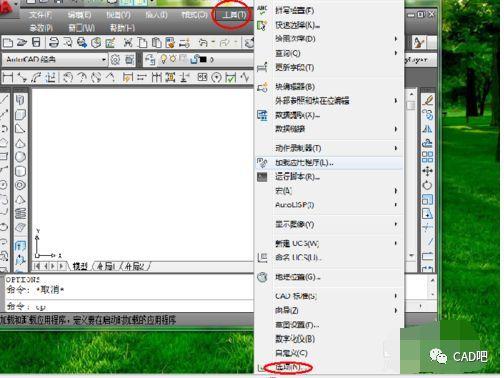Viewport: 504px width, 378px height.
Task: Select the Radius dimension tool
Action: (x=68, y=77)
